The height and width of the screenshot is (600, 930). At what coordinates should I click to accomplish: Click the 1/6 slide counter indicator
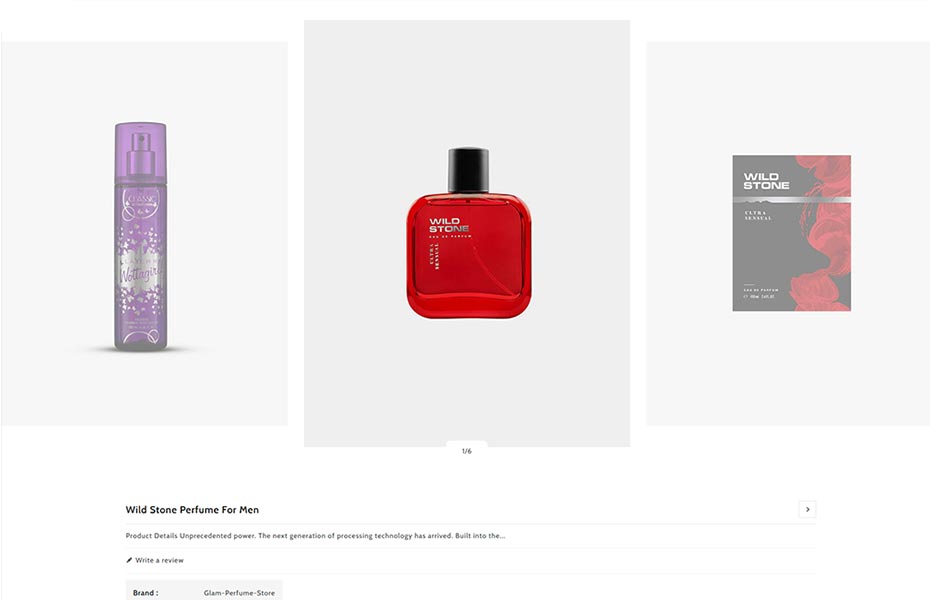click(x=467, y=451)
